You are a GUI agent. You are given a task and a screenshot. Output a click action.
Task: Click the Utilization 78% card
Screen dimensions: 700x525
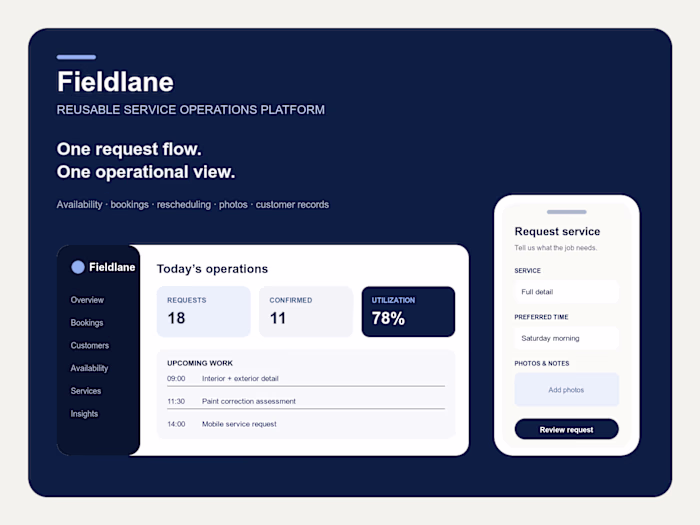408,312
